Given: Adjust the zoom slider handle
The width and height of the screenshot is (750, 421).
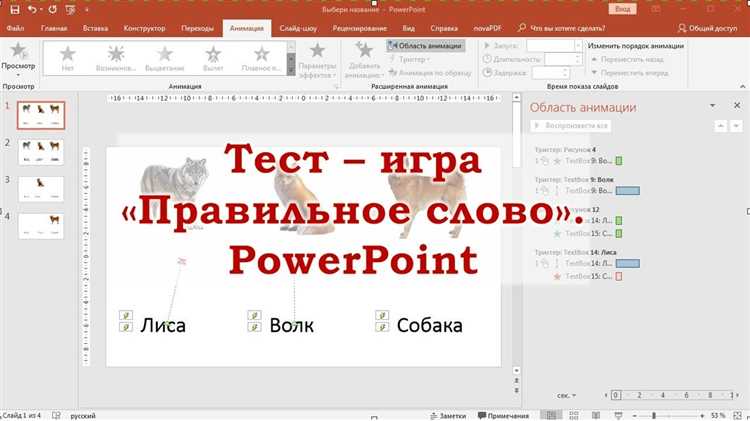Looking at the screenshot, I should [654, 416].
